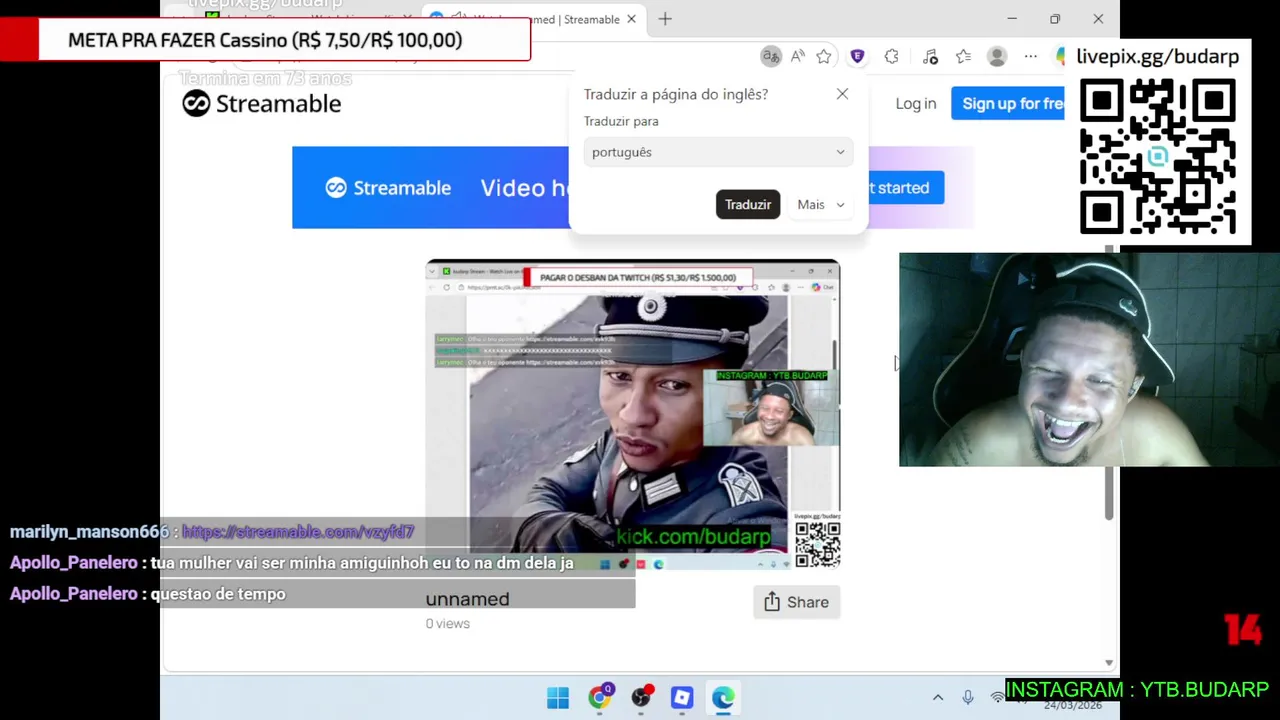Viewport: 1280px width, 720px height.
Task: Expand the Mais options dropdown
Action: tap(821, 204)
